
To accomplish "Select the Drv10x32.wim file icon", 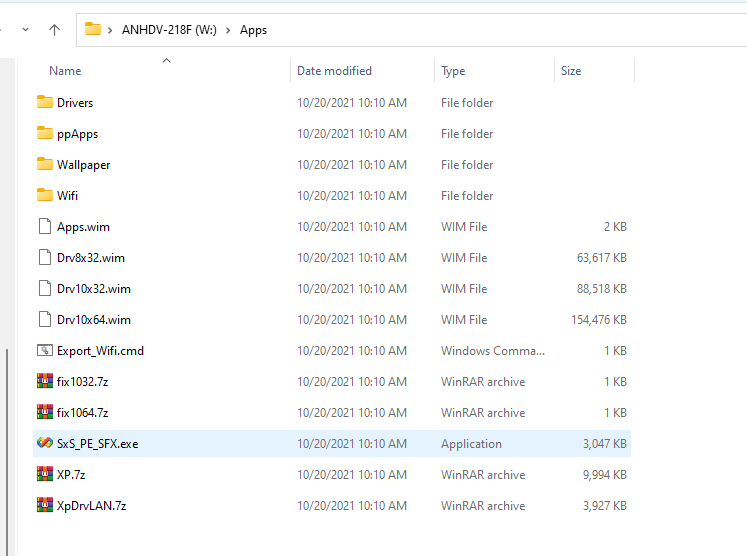I will click(45, 288).
